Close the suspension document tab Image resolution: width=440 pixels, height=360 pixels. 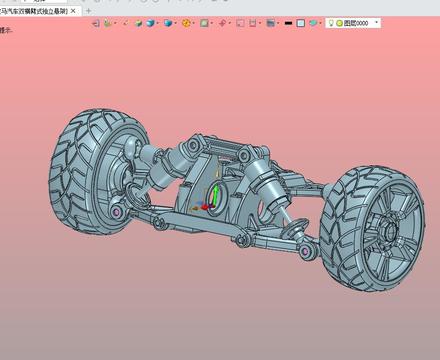point(73,11)
